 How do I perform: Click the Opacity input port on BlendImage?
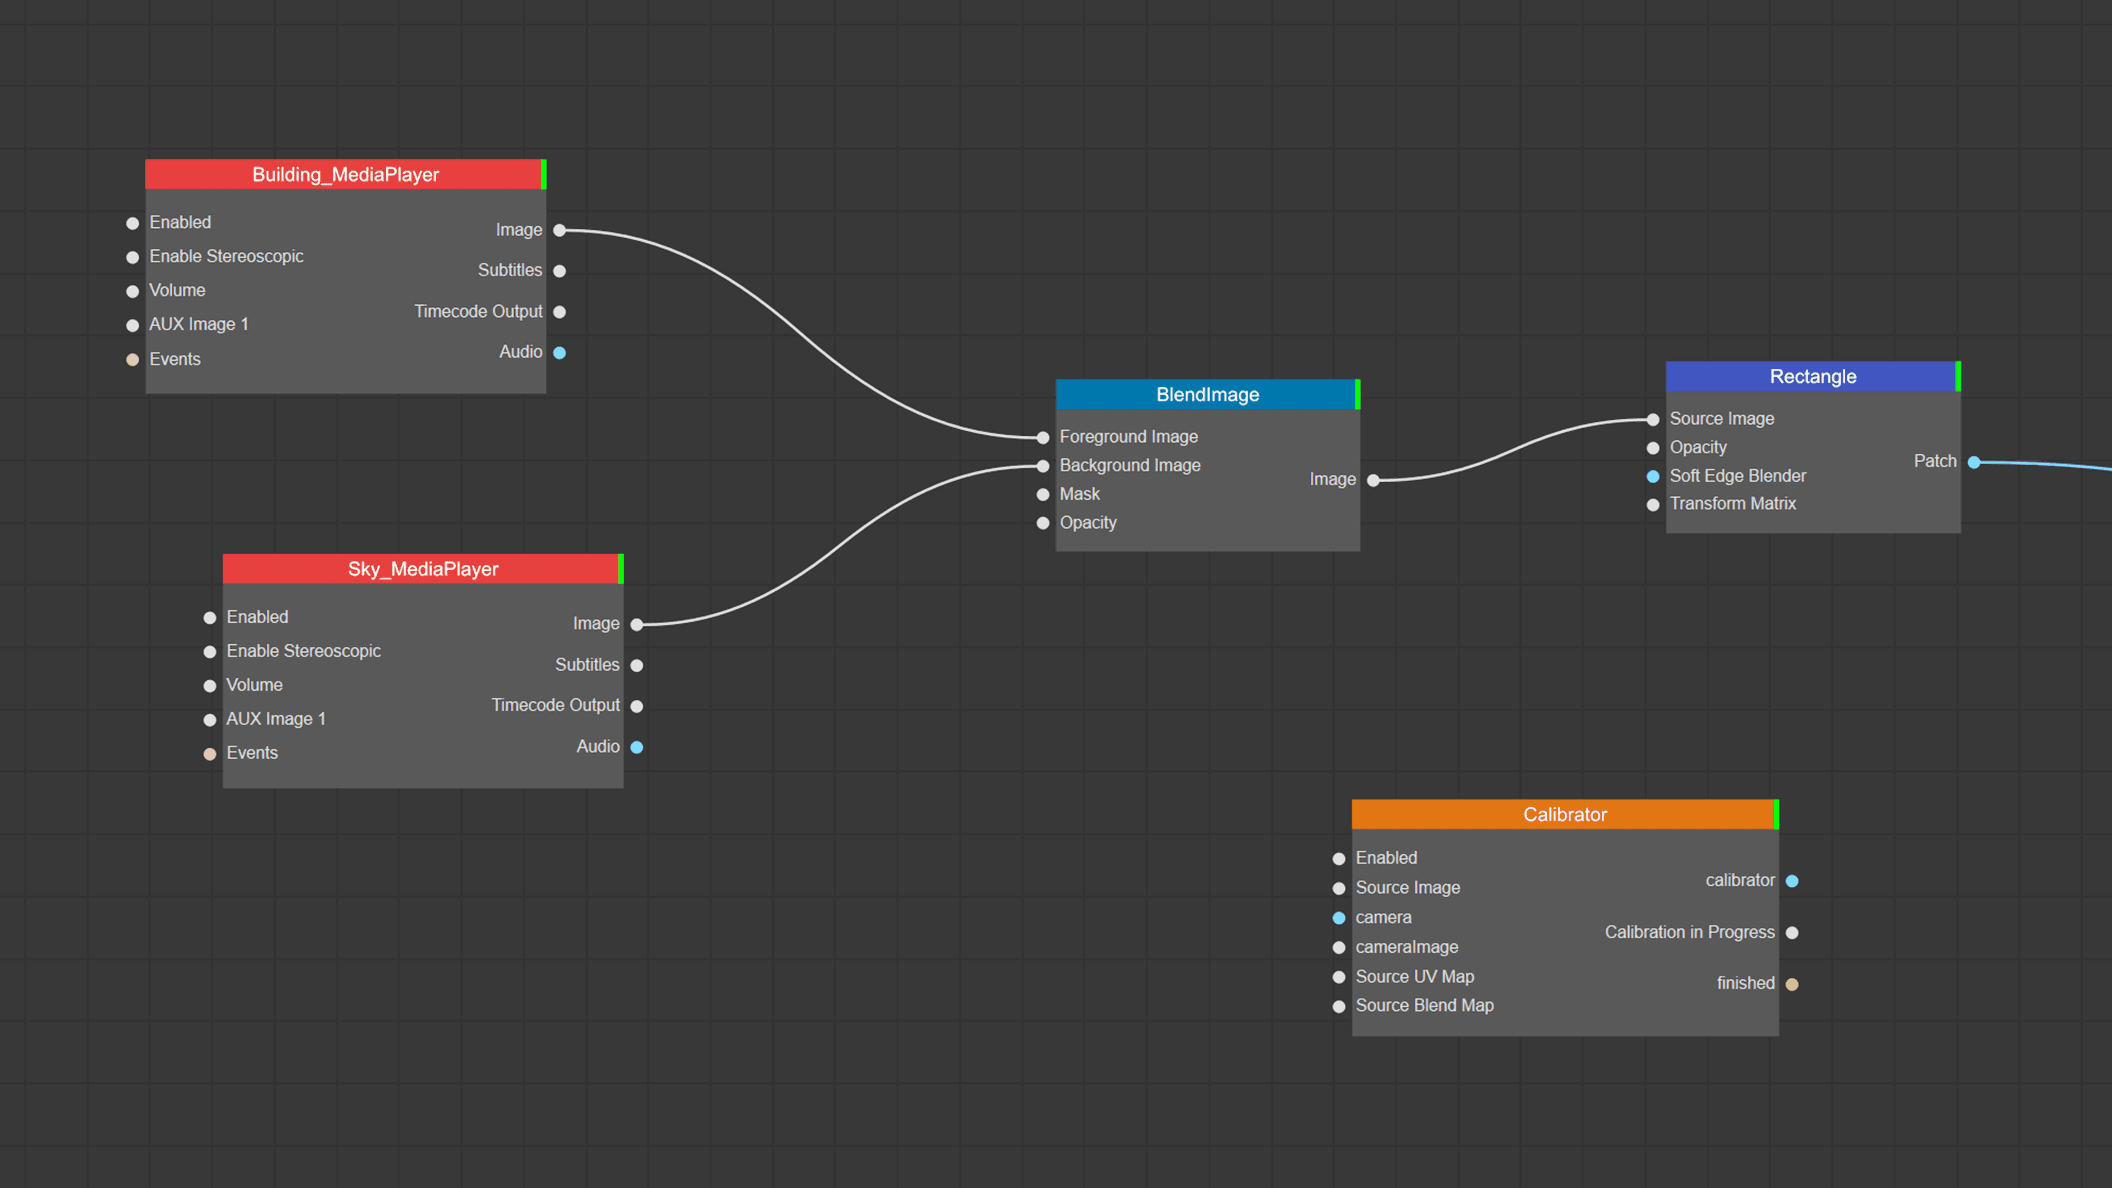[1043, 522]
